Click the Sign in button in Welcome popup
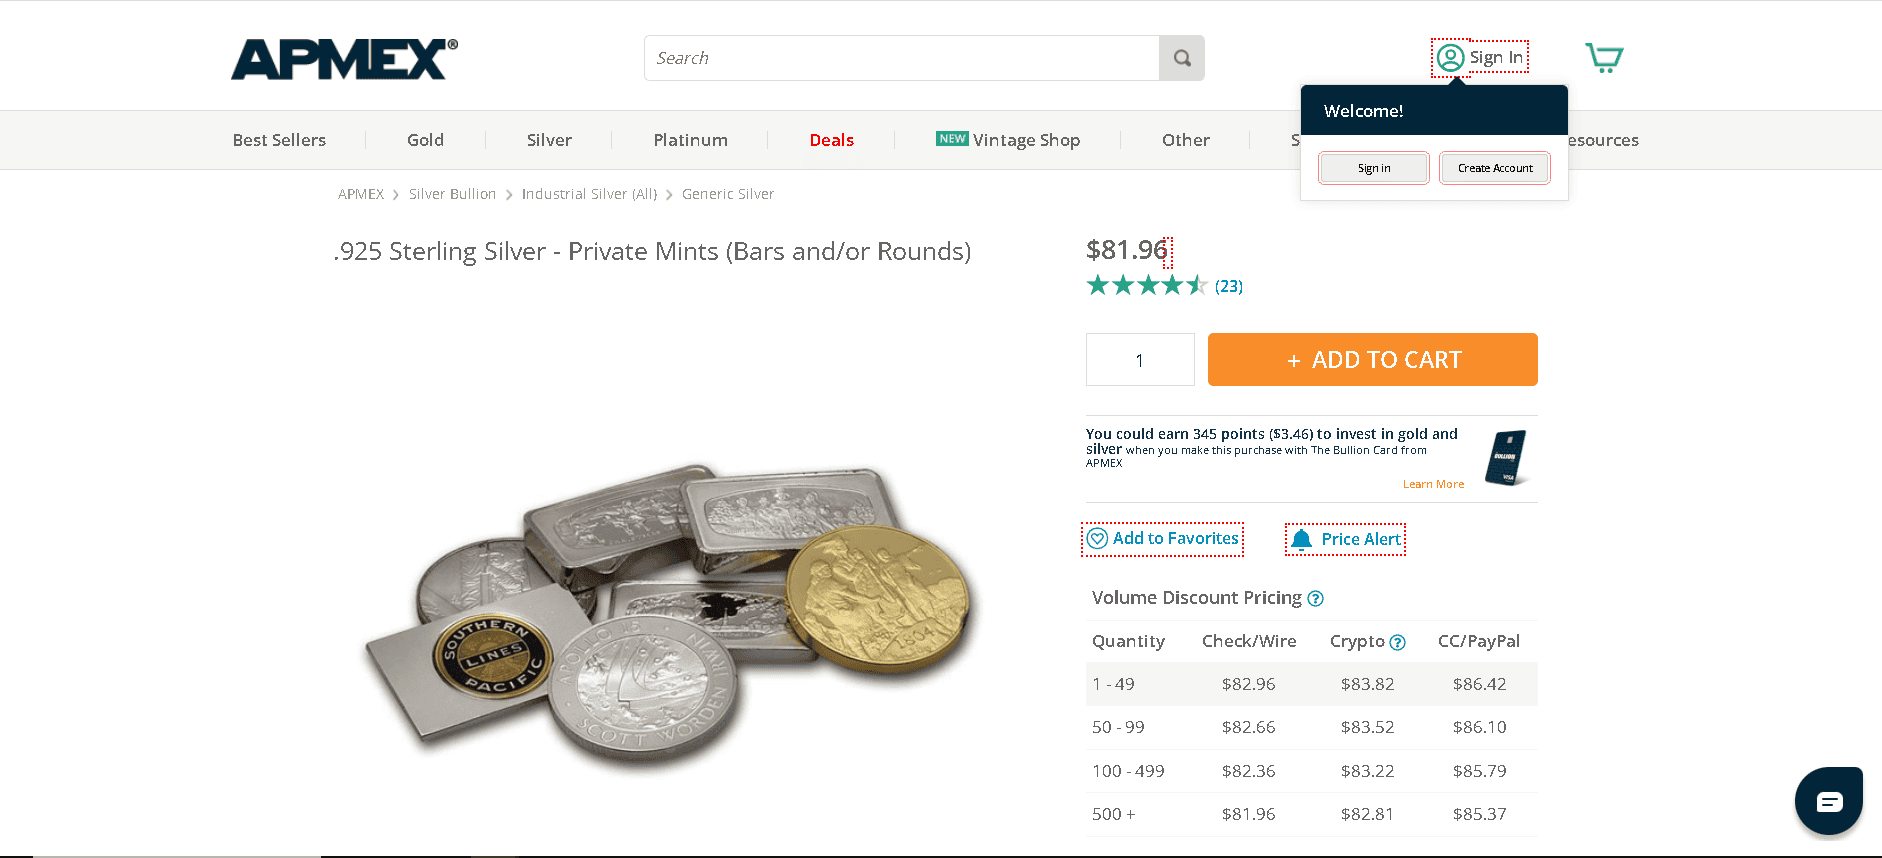This screenshot has width=1882, height=858. pos(1373,168)
